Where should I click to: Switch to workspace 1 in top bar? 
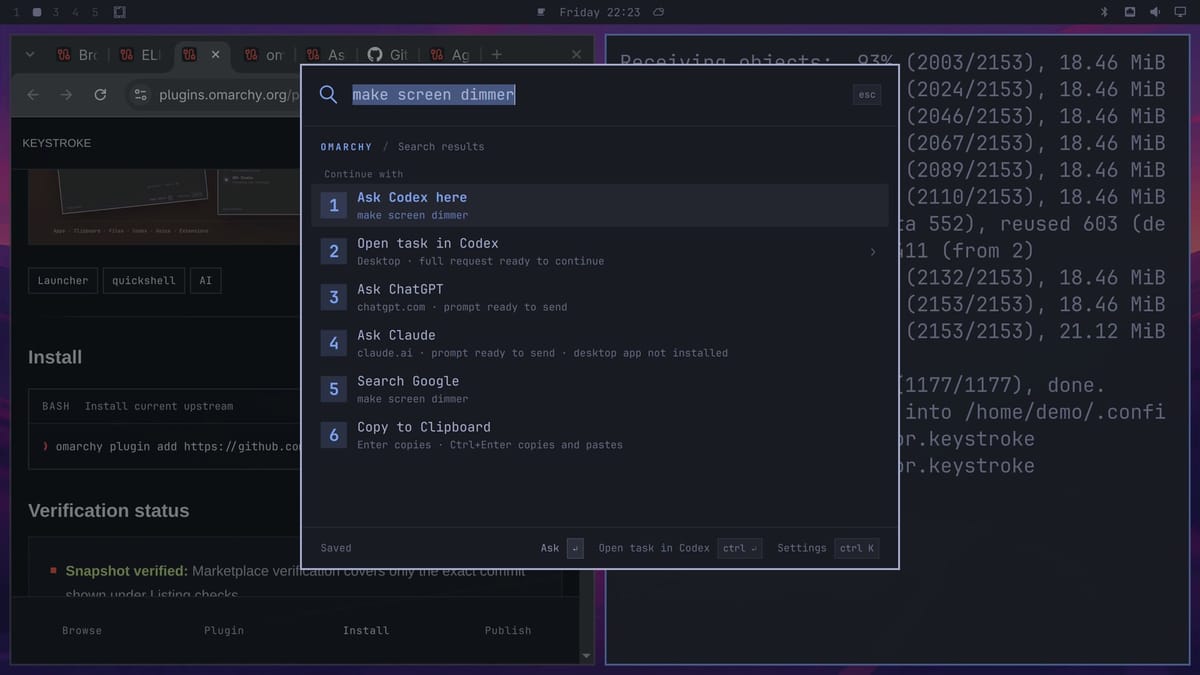(x=16, y=12)
